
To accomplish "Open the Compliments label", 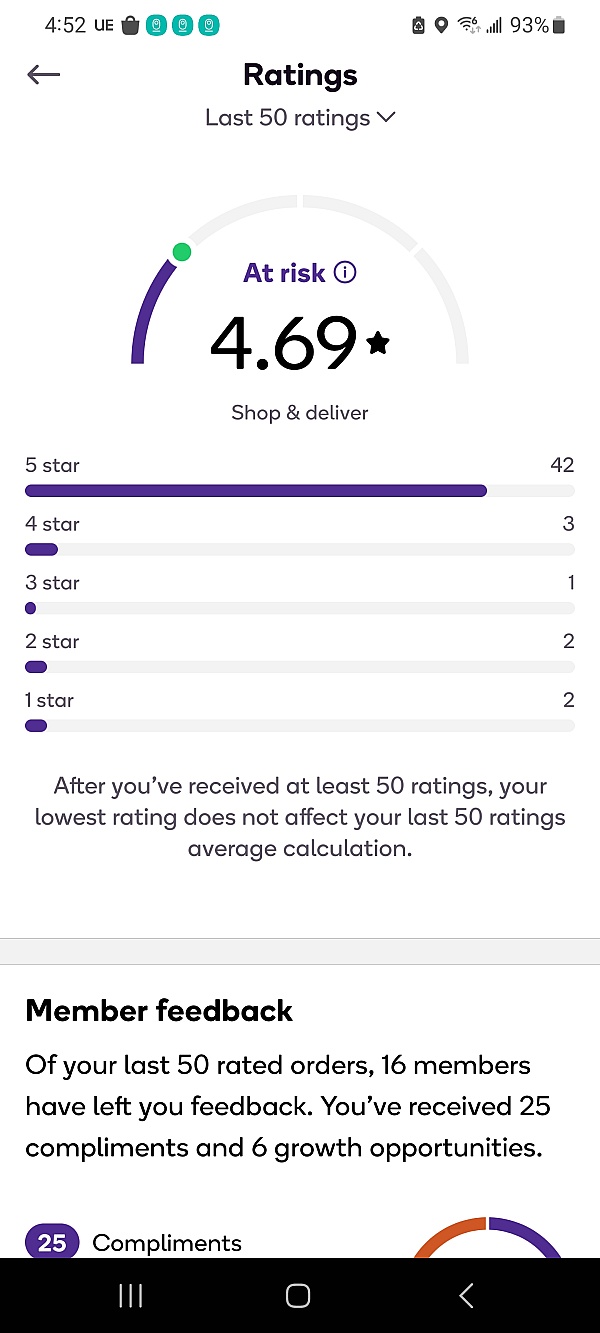I will (x=167, y=1243).
